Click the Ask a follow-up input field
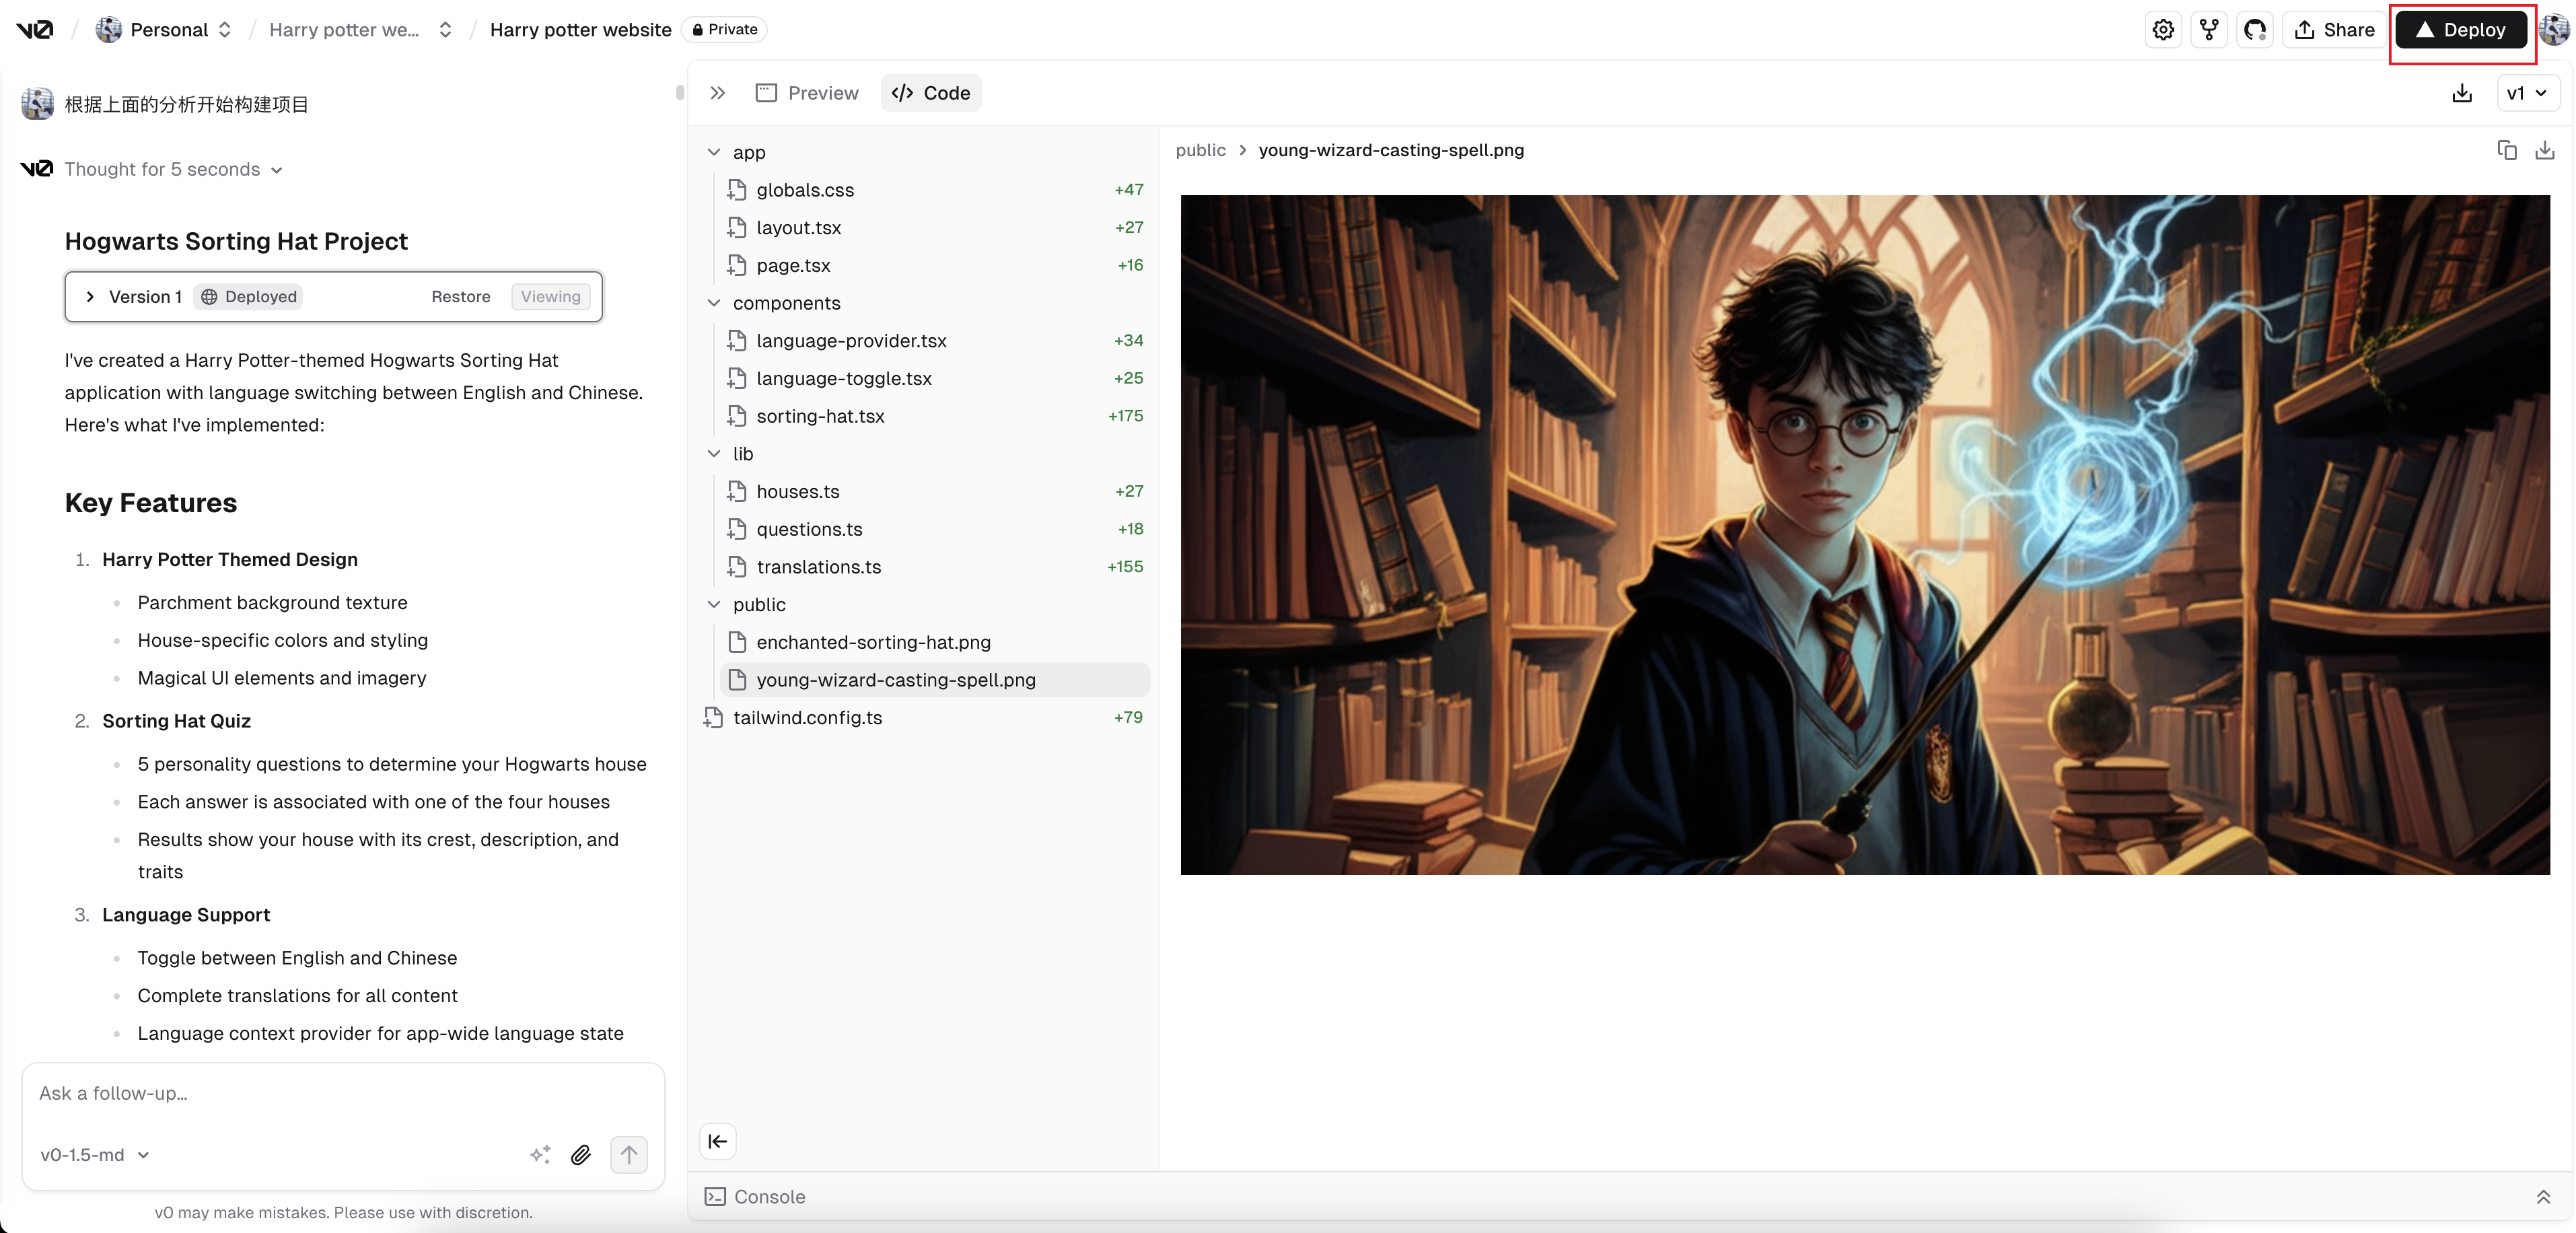This screenshot has width=2576, height=1233. [343, 1093]
